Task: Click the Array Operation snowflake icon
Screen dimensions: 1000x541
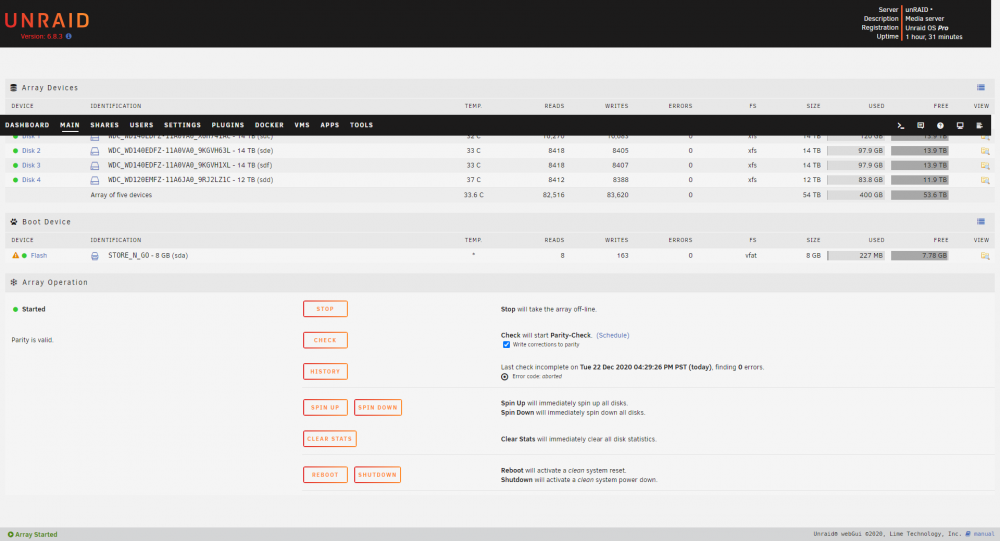Action: (x=13, y=282)
